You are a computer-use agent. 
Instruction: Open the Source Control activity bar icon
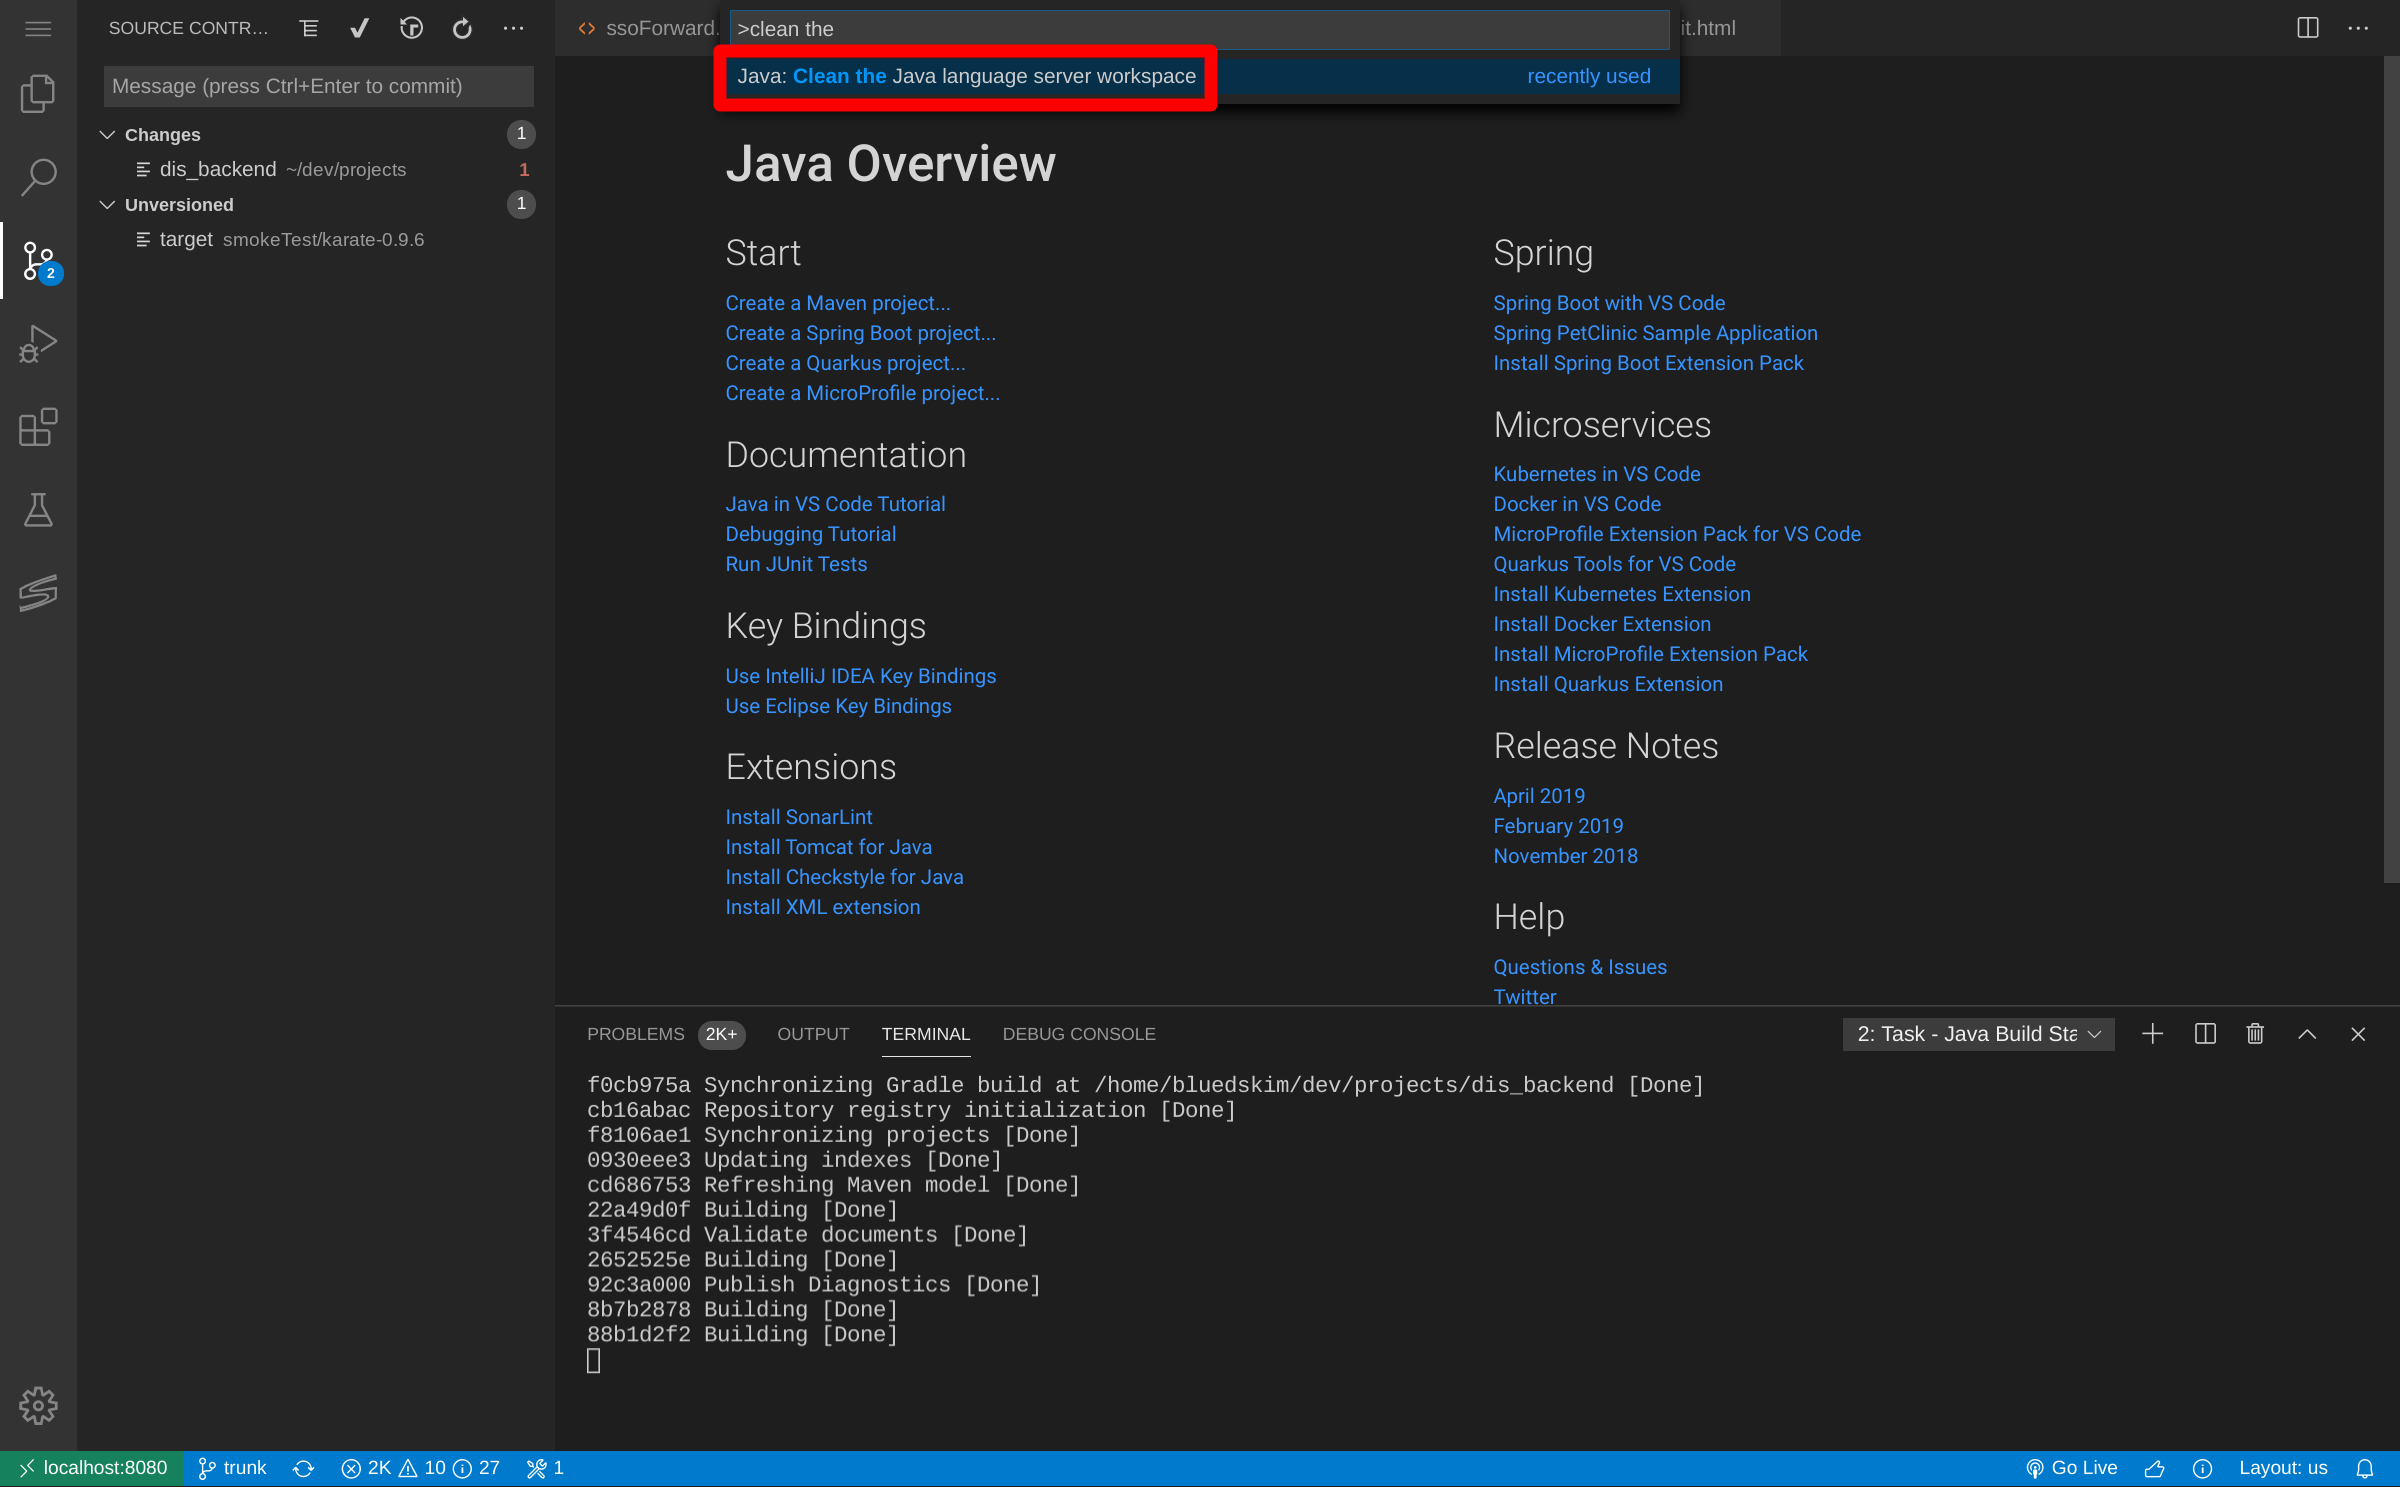tap(38, 261)
